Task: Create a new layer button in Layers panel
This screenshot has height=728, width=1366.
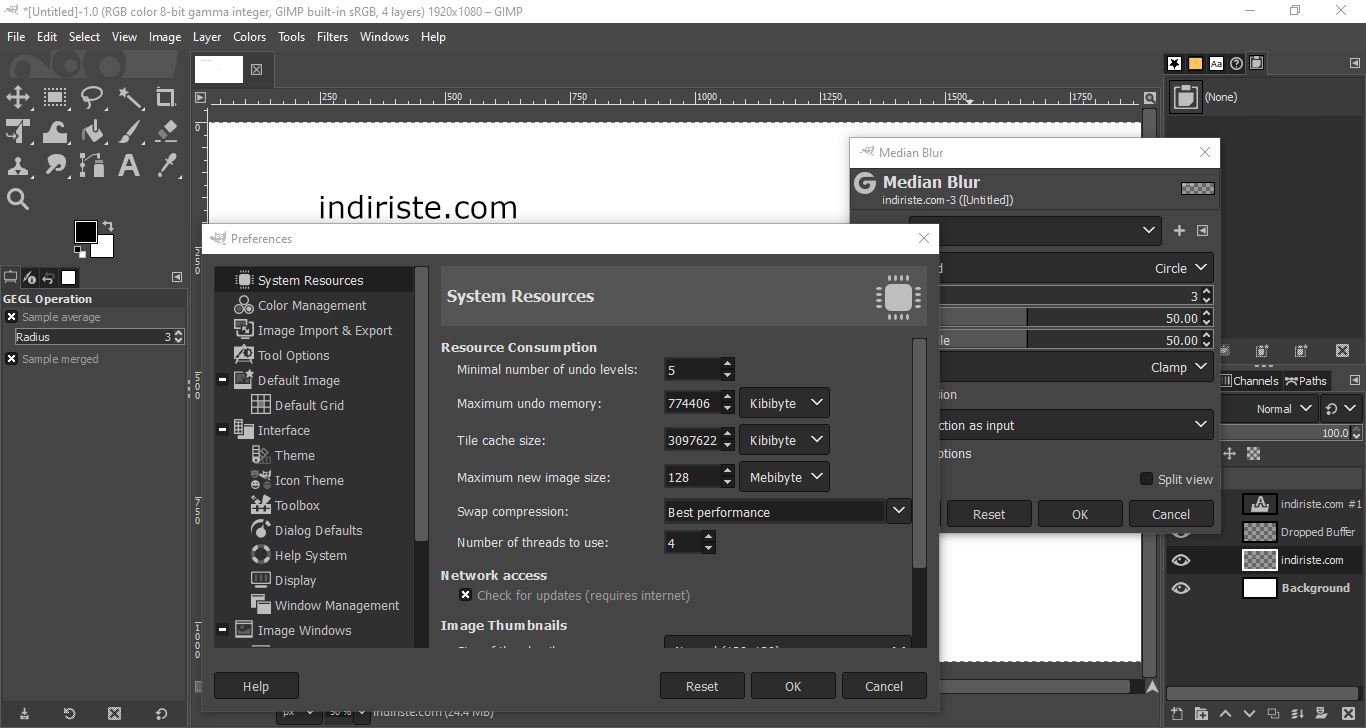Action: coord(1177,714)
